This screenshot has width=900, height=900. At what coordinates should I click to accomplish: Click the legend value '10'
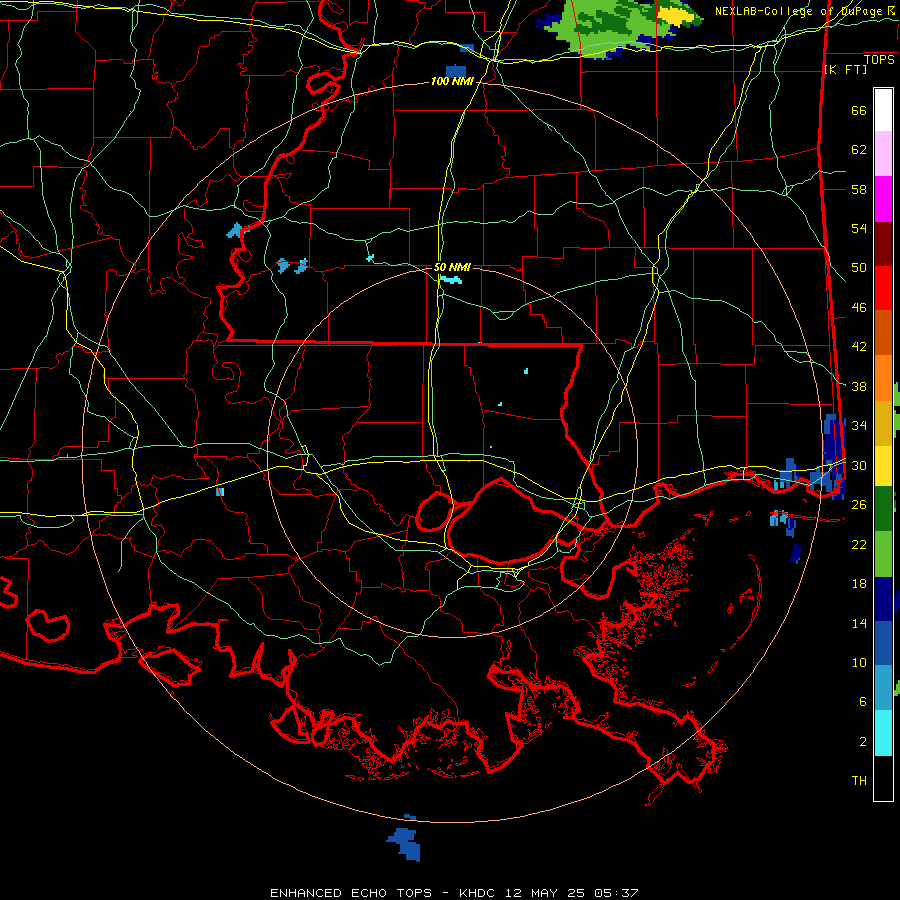859,663
